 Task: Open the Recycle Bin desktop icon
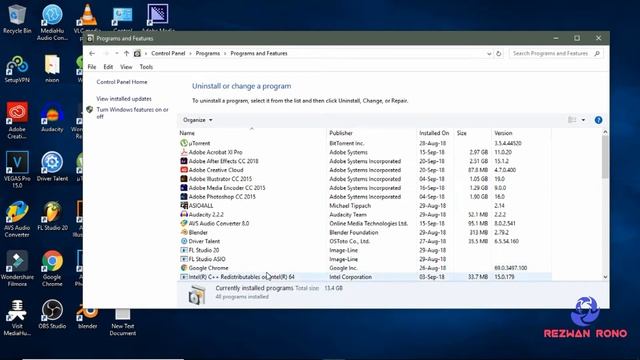point(17,19)
